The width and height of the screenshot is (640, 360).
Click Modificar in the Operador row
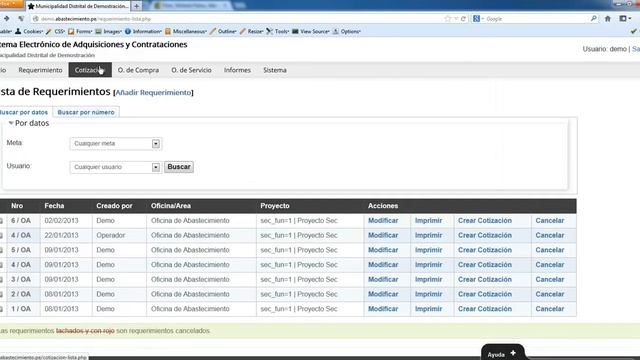383,235
